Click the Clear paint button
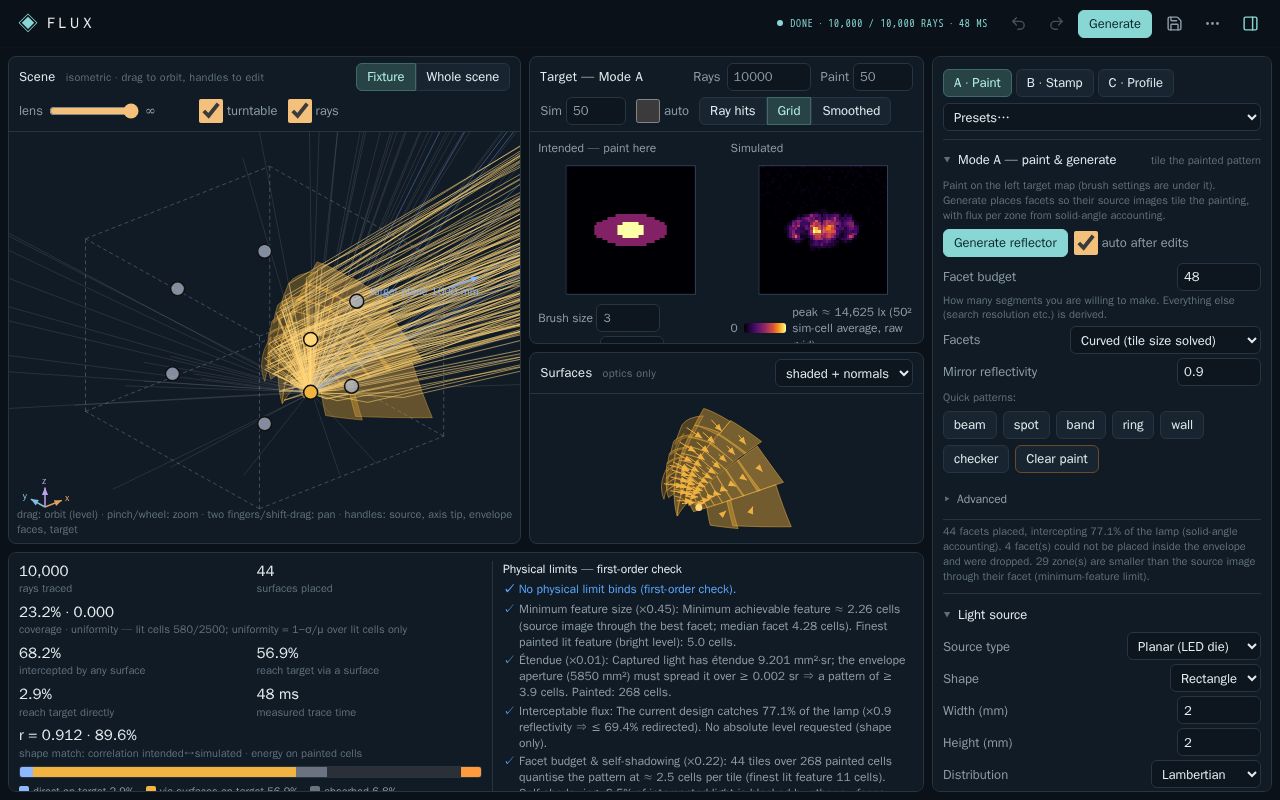Image resolution: width=1280 pixels, height=800 pixels. click(1057, 459)
